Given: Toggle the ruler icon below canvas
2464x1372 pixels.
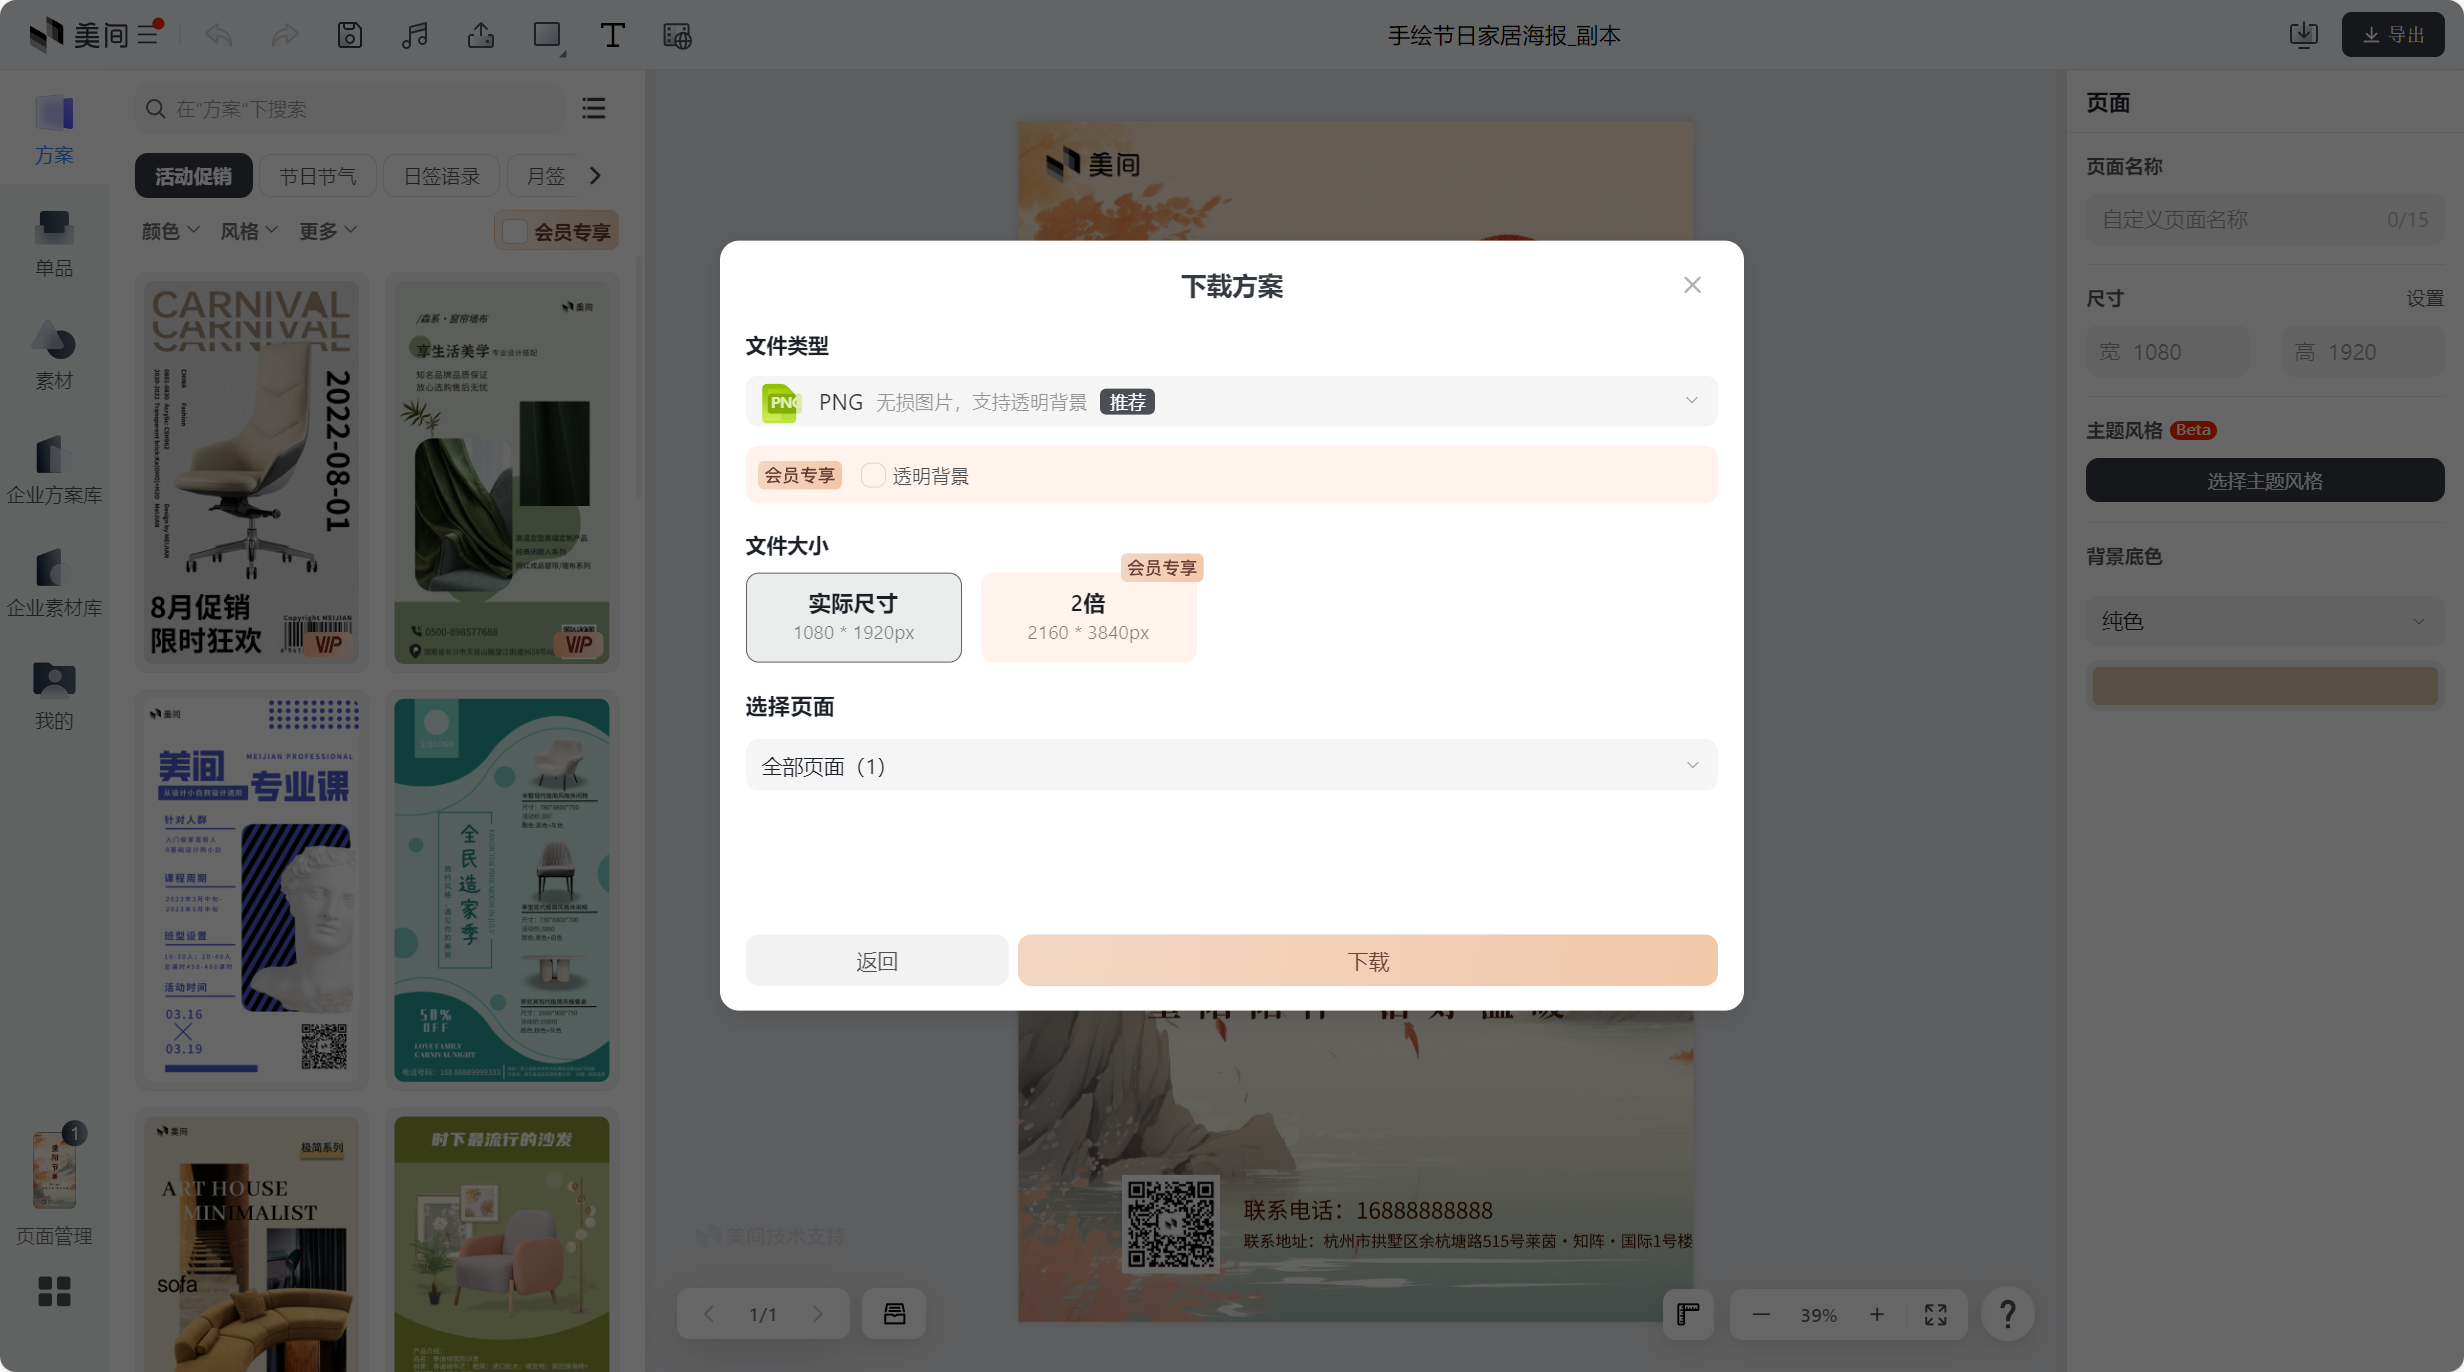Looking at the screenshot, I should click(1688, 1314).
